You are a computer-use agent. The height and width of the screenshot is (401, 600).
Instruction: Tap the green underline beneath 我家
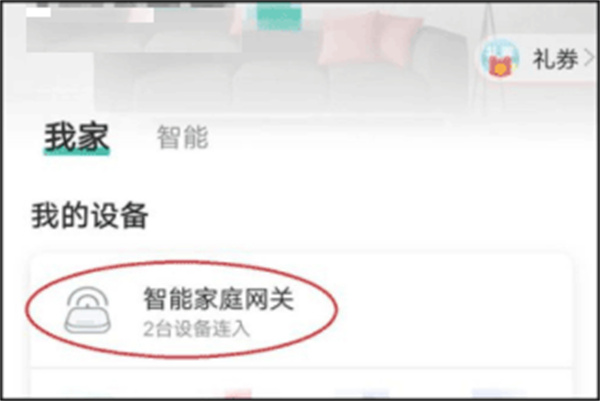pos(77,152)
